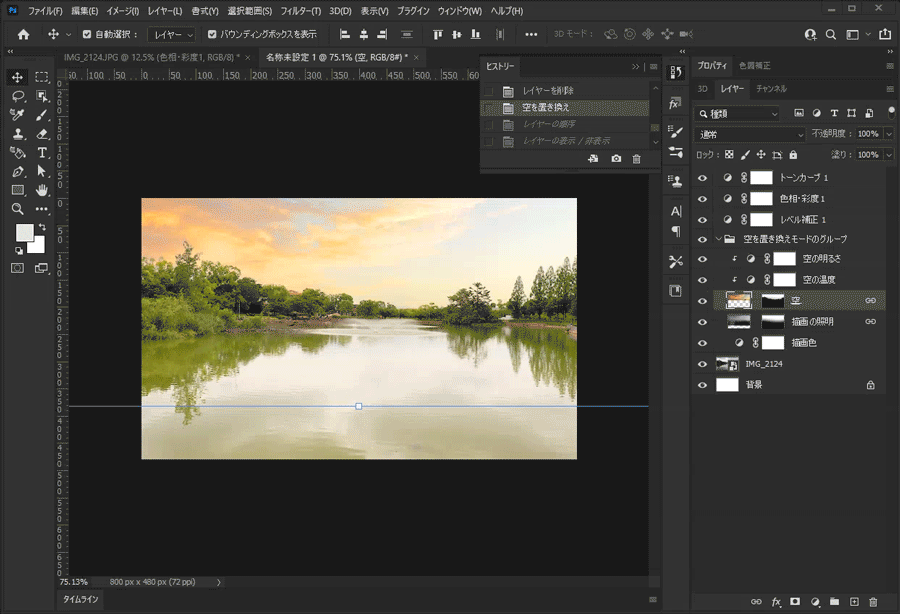The height and width of the screenshot is (614, 900).
Task: Create new snapshot camera icon in History
Action: tap(616, 159)
